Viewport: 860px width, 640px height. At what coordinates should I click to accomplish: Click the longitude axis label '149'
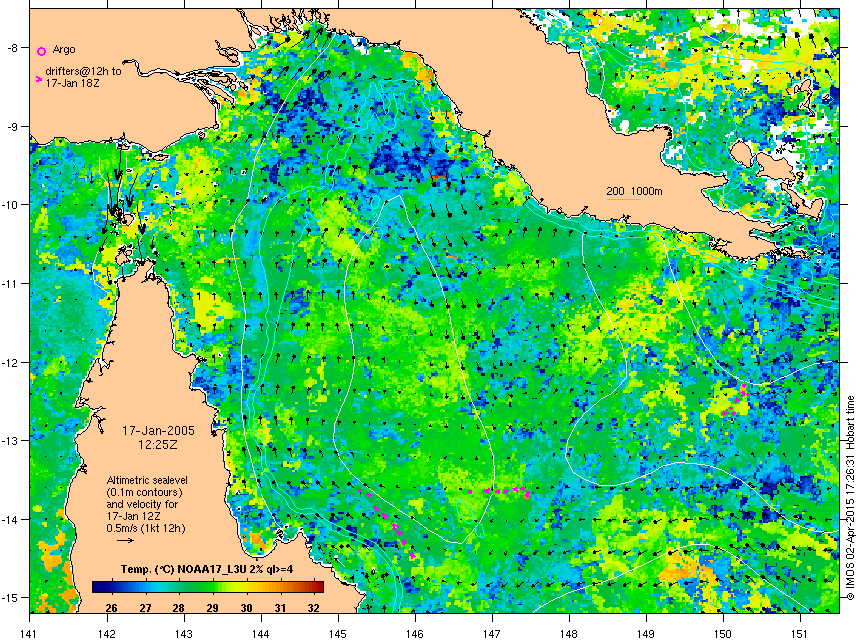[x=646, y=634]
